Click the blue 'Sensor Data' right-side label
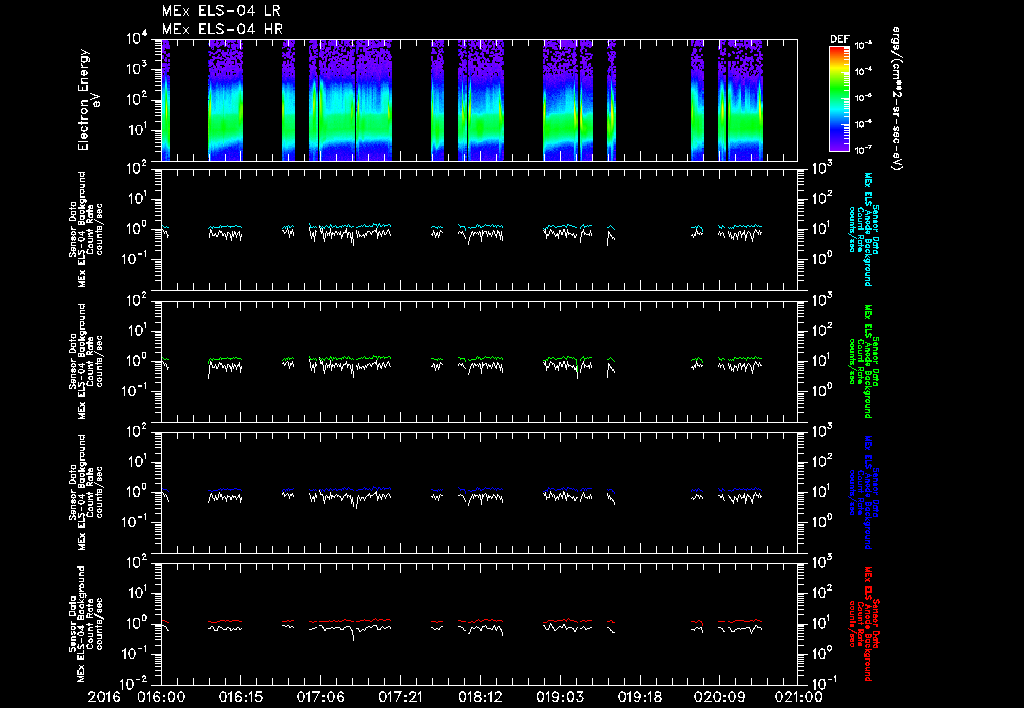The width and height of the screenshot is (1024, 708). pyautogui.click(x=876, y=491)
